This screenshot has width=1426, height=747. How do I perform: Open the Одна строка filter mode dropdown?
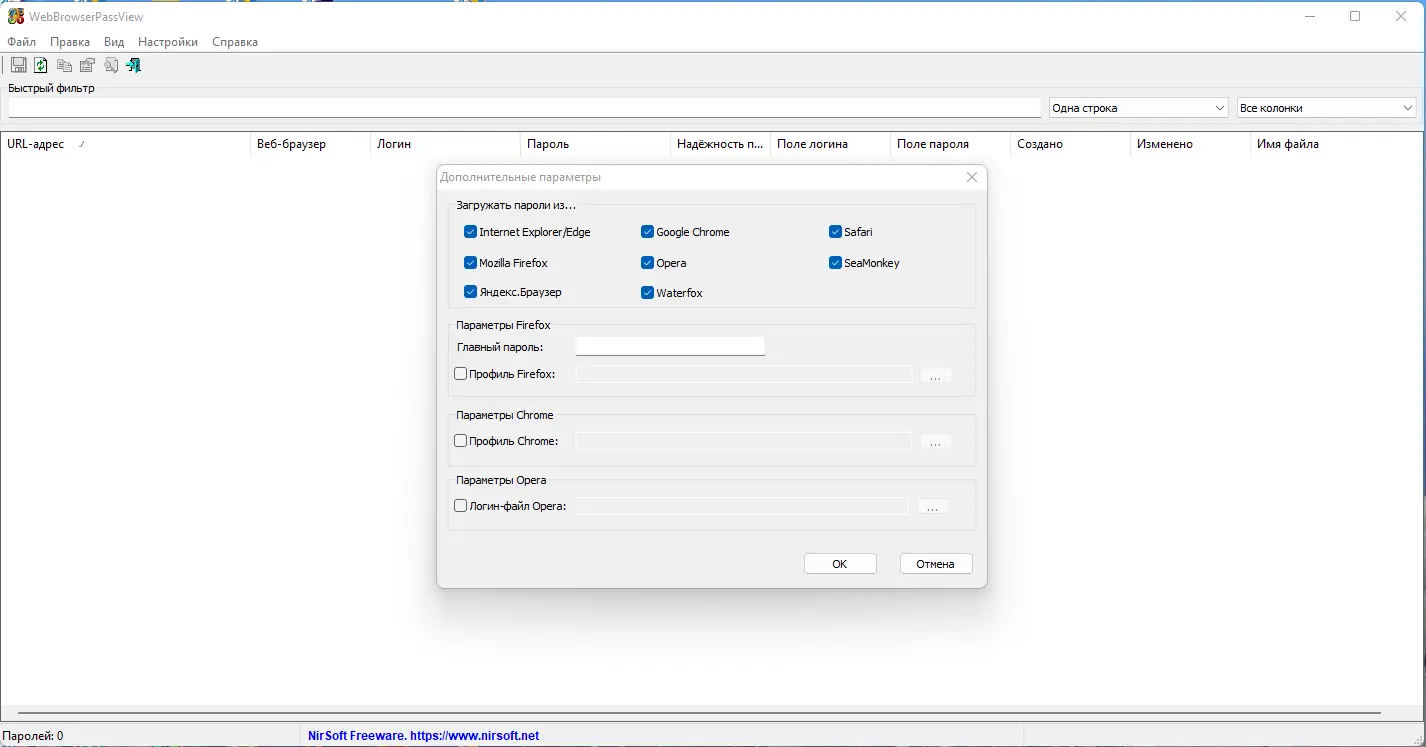coord(1138,108)
